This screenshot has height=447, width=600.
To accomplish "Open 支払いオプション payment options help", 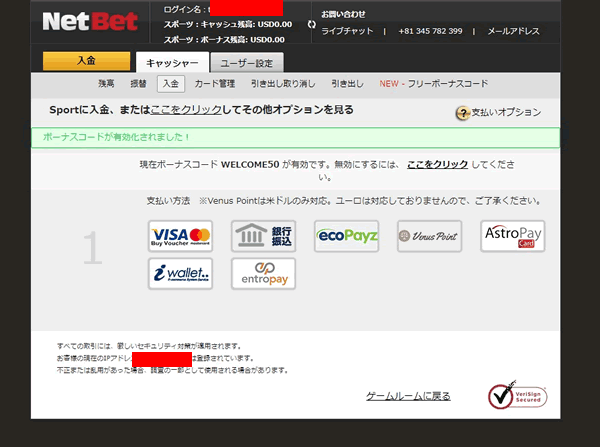I will coord(506,112).
